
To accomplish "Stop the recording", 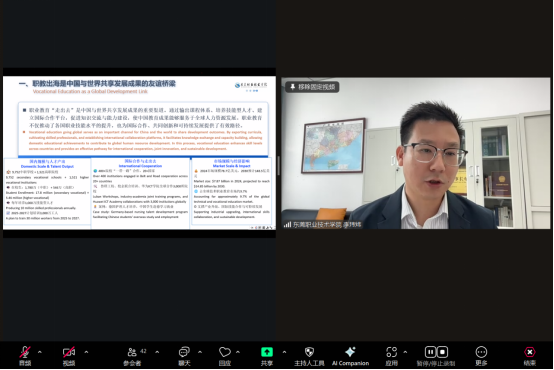I will [443, 352].
